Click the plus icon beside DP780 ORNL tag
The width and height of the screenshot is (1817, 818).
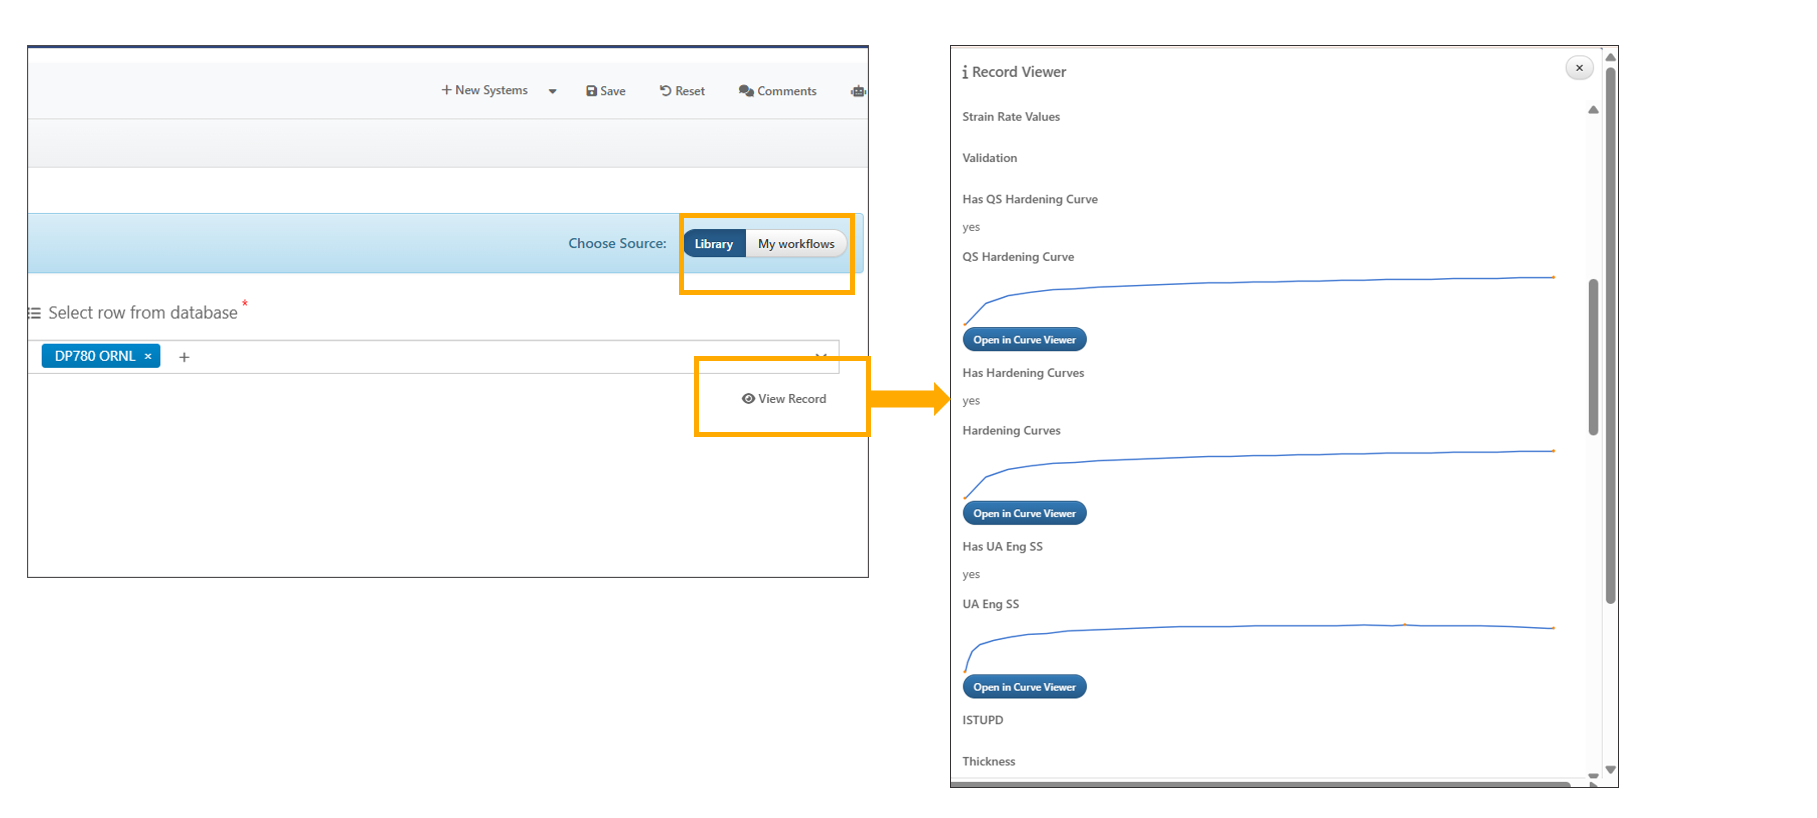(x=184, y=357)
